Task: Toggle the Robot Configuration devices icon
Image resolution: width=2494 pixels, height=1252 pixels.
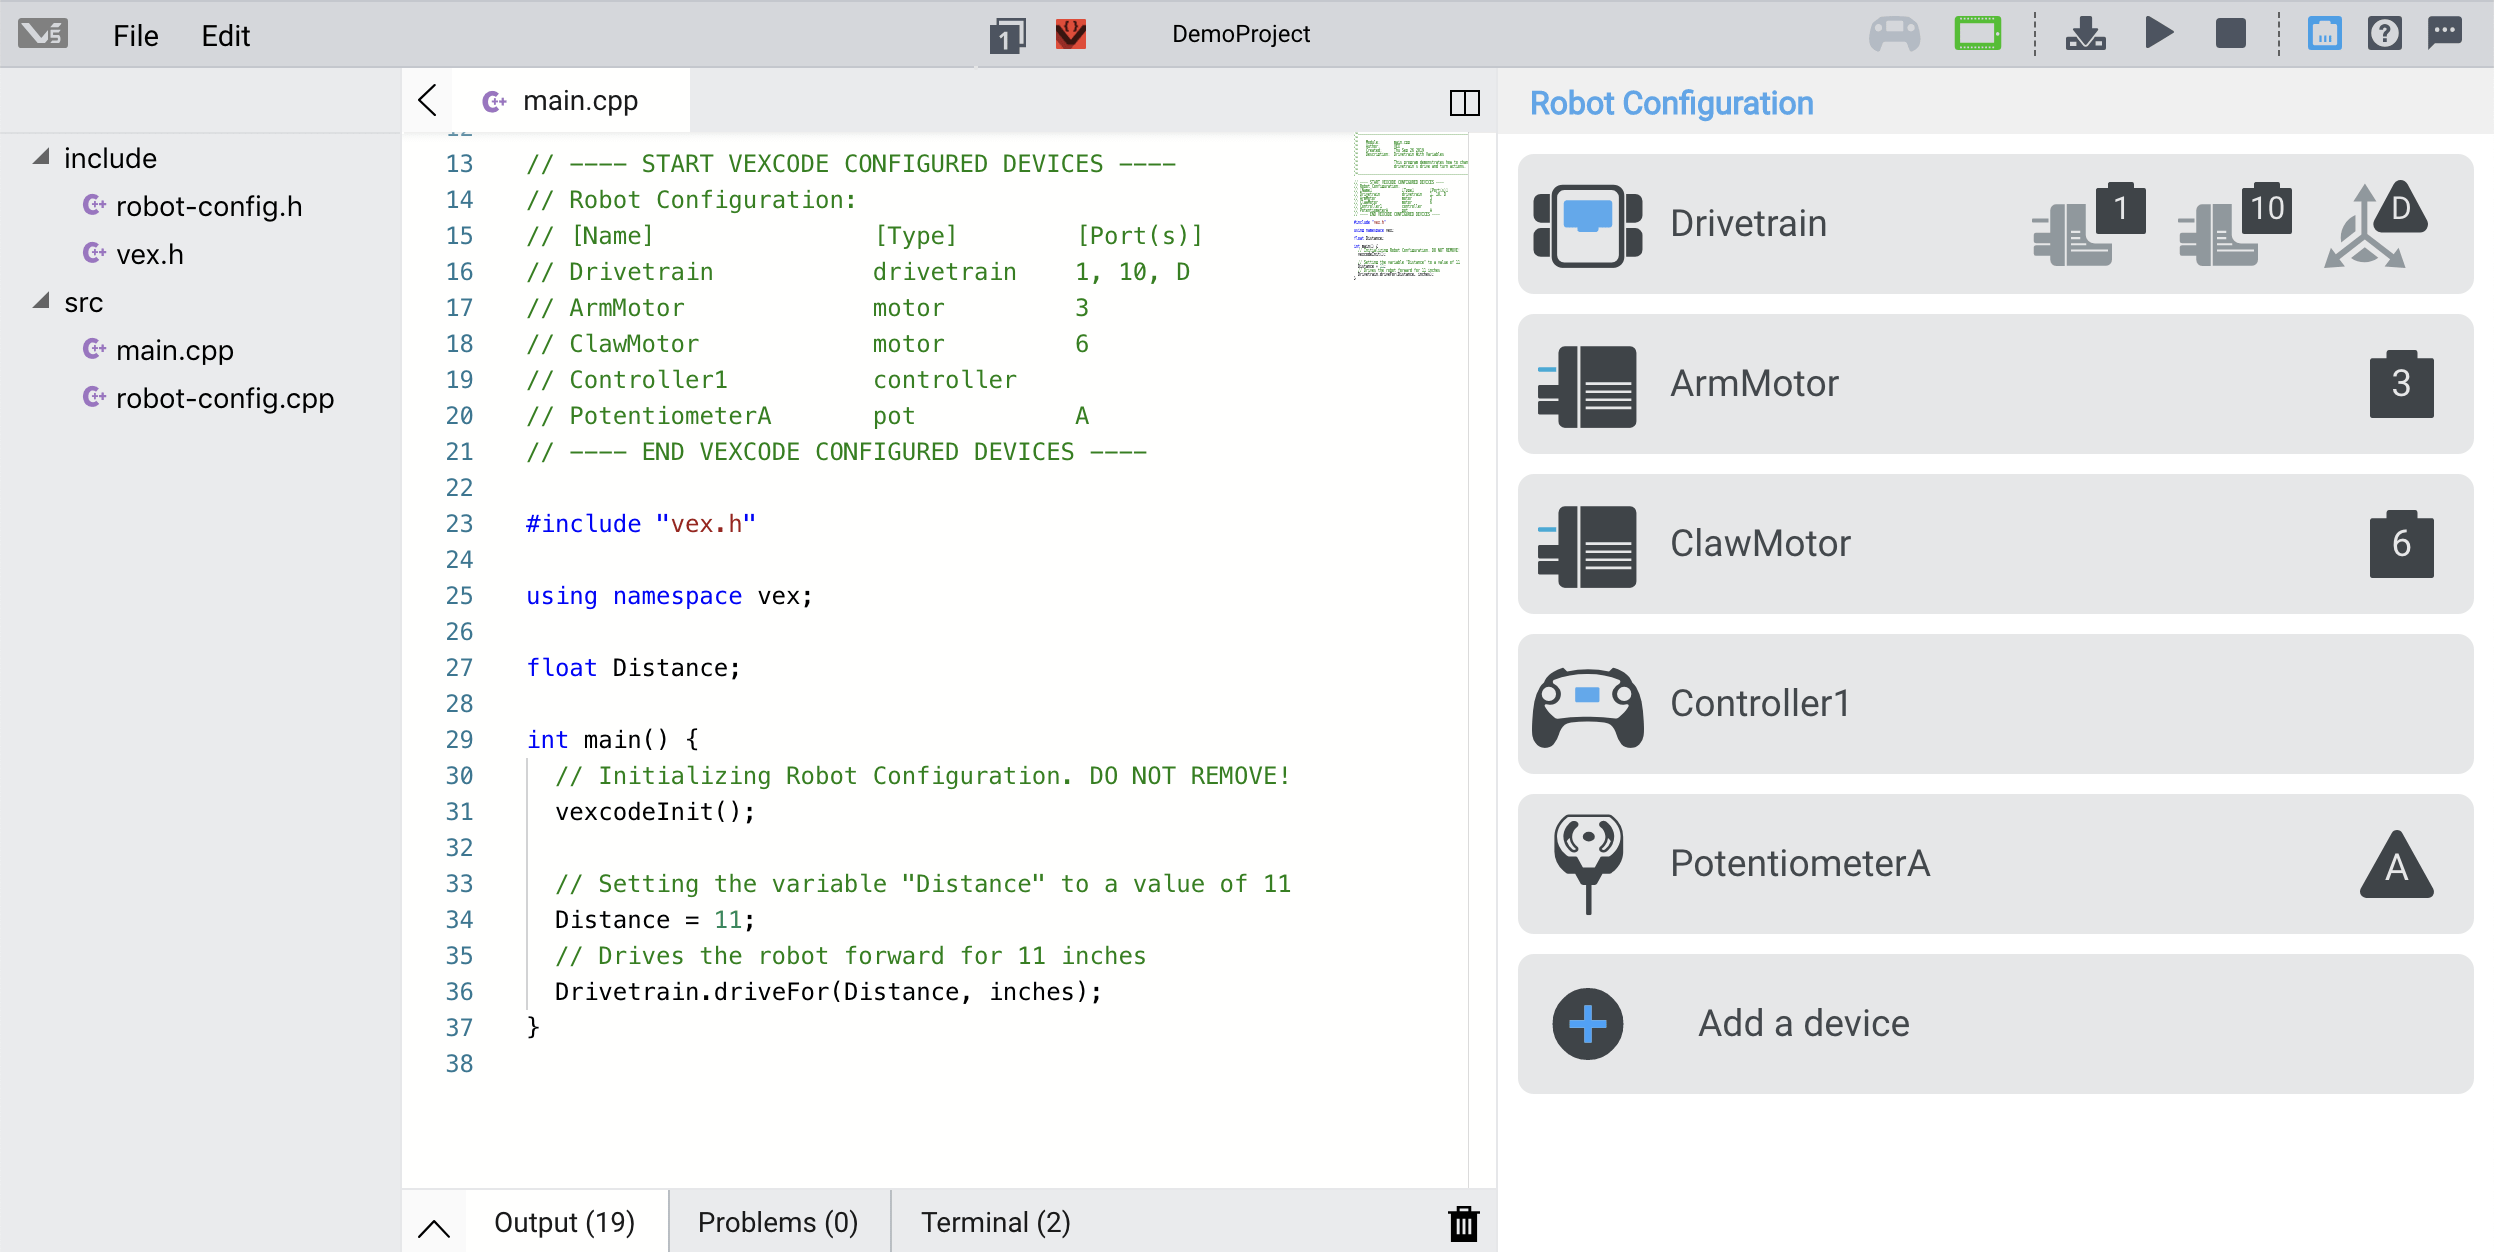Action: [x=2324, y=34]
